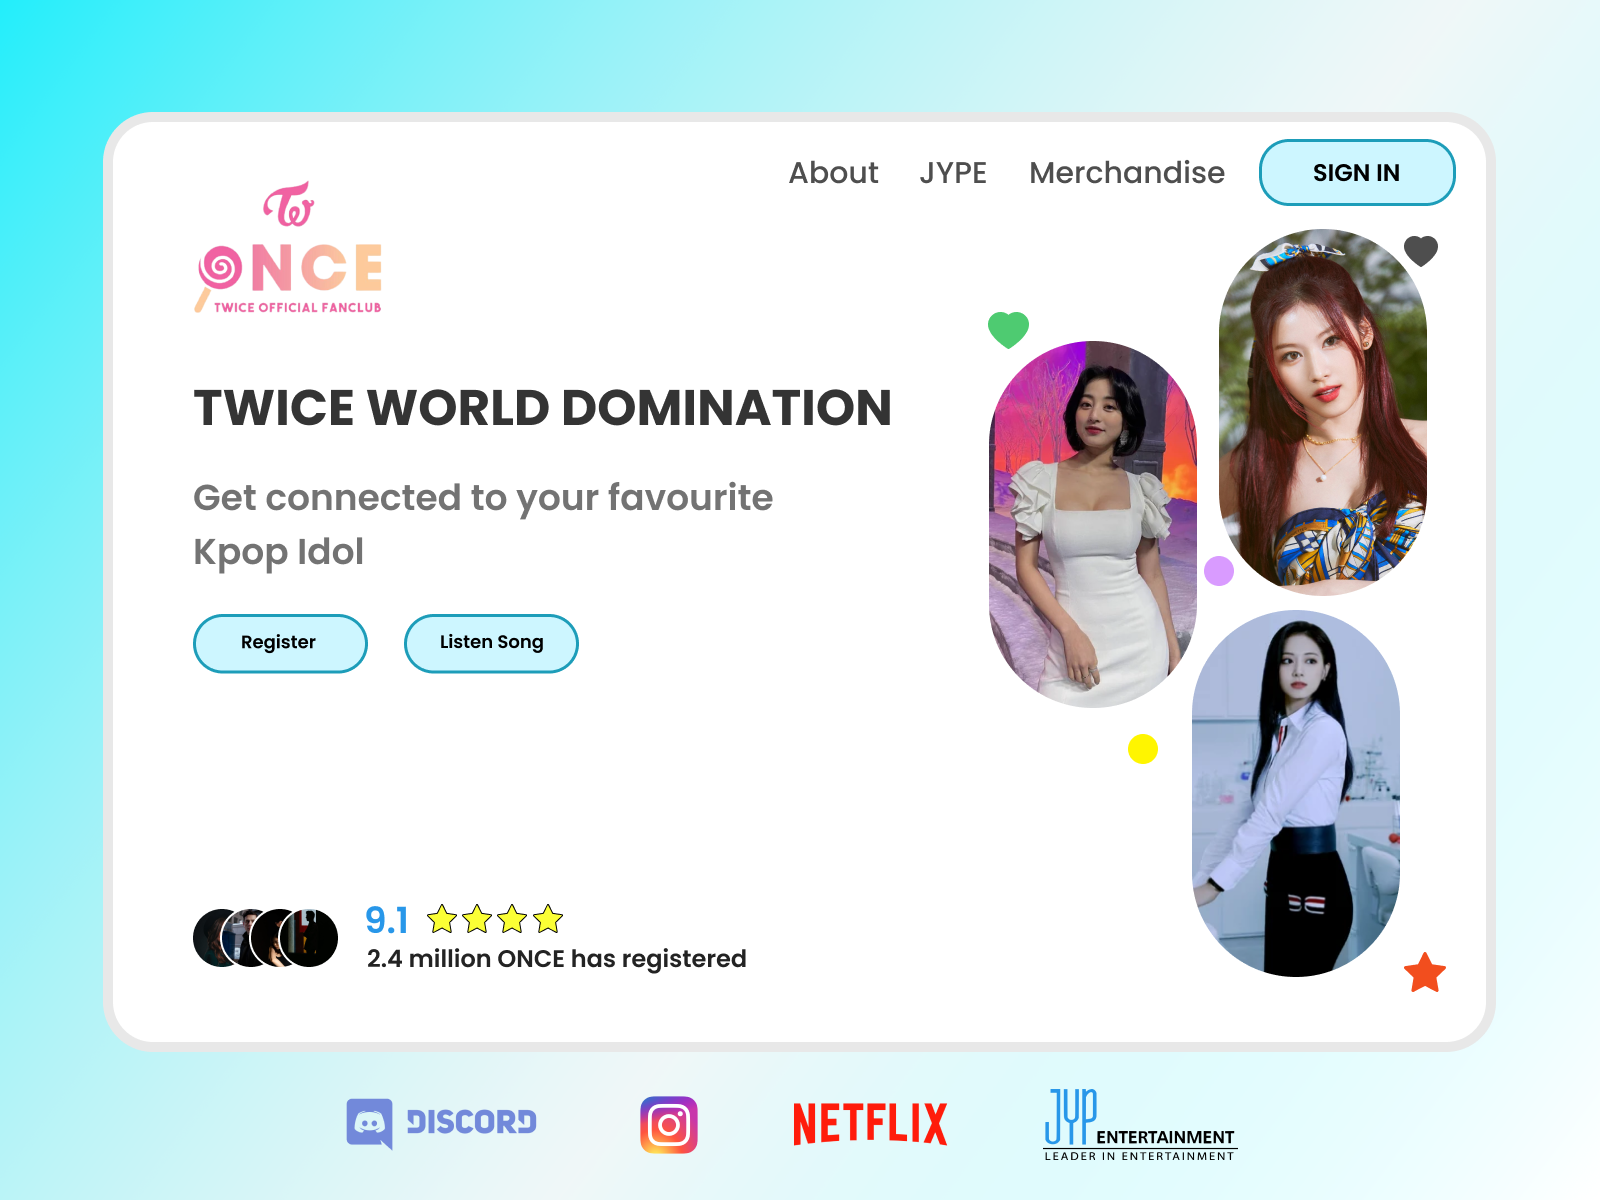Click the overlapping member avatars group

click(265, 938)
